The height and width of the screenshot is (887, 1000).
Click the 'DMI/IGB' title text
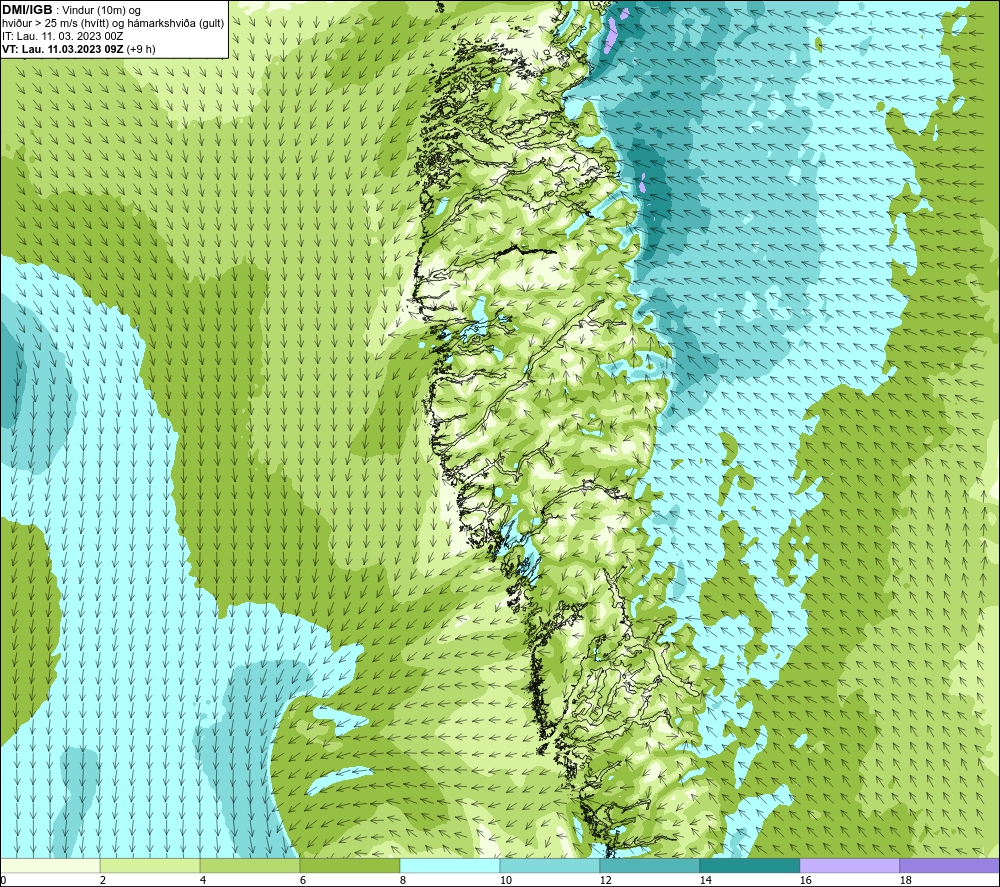point(27,10)
